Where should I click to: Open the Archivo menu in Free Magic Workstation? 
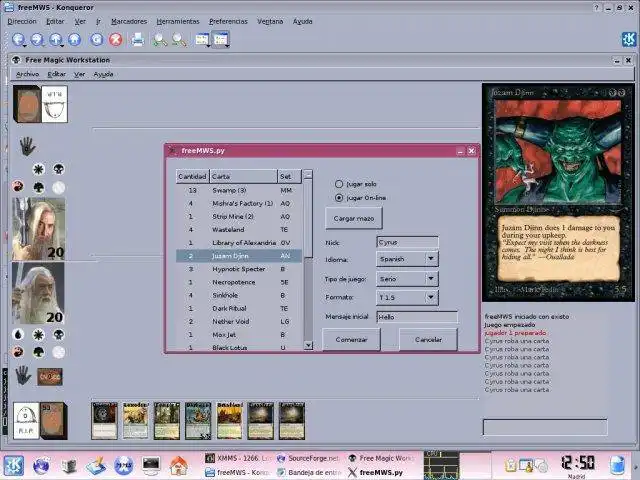click(27, 74)
